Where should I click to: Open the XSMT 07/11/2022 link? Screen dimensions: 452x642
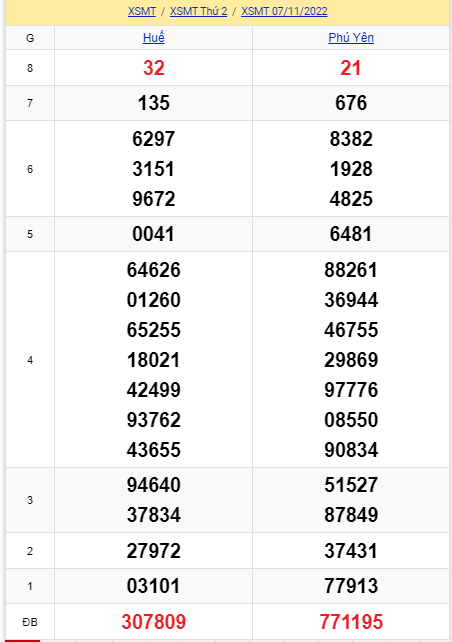pos(284,11)
